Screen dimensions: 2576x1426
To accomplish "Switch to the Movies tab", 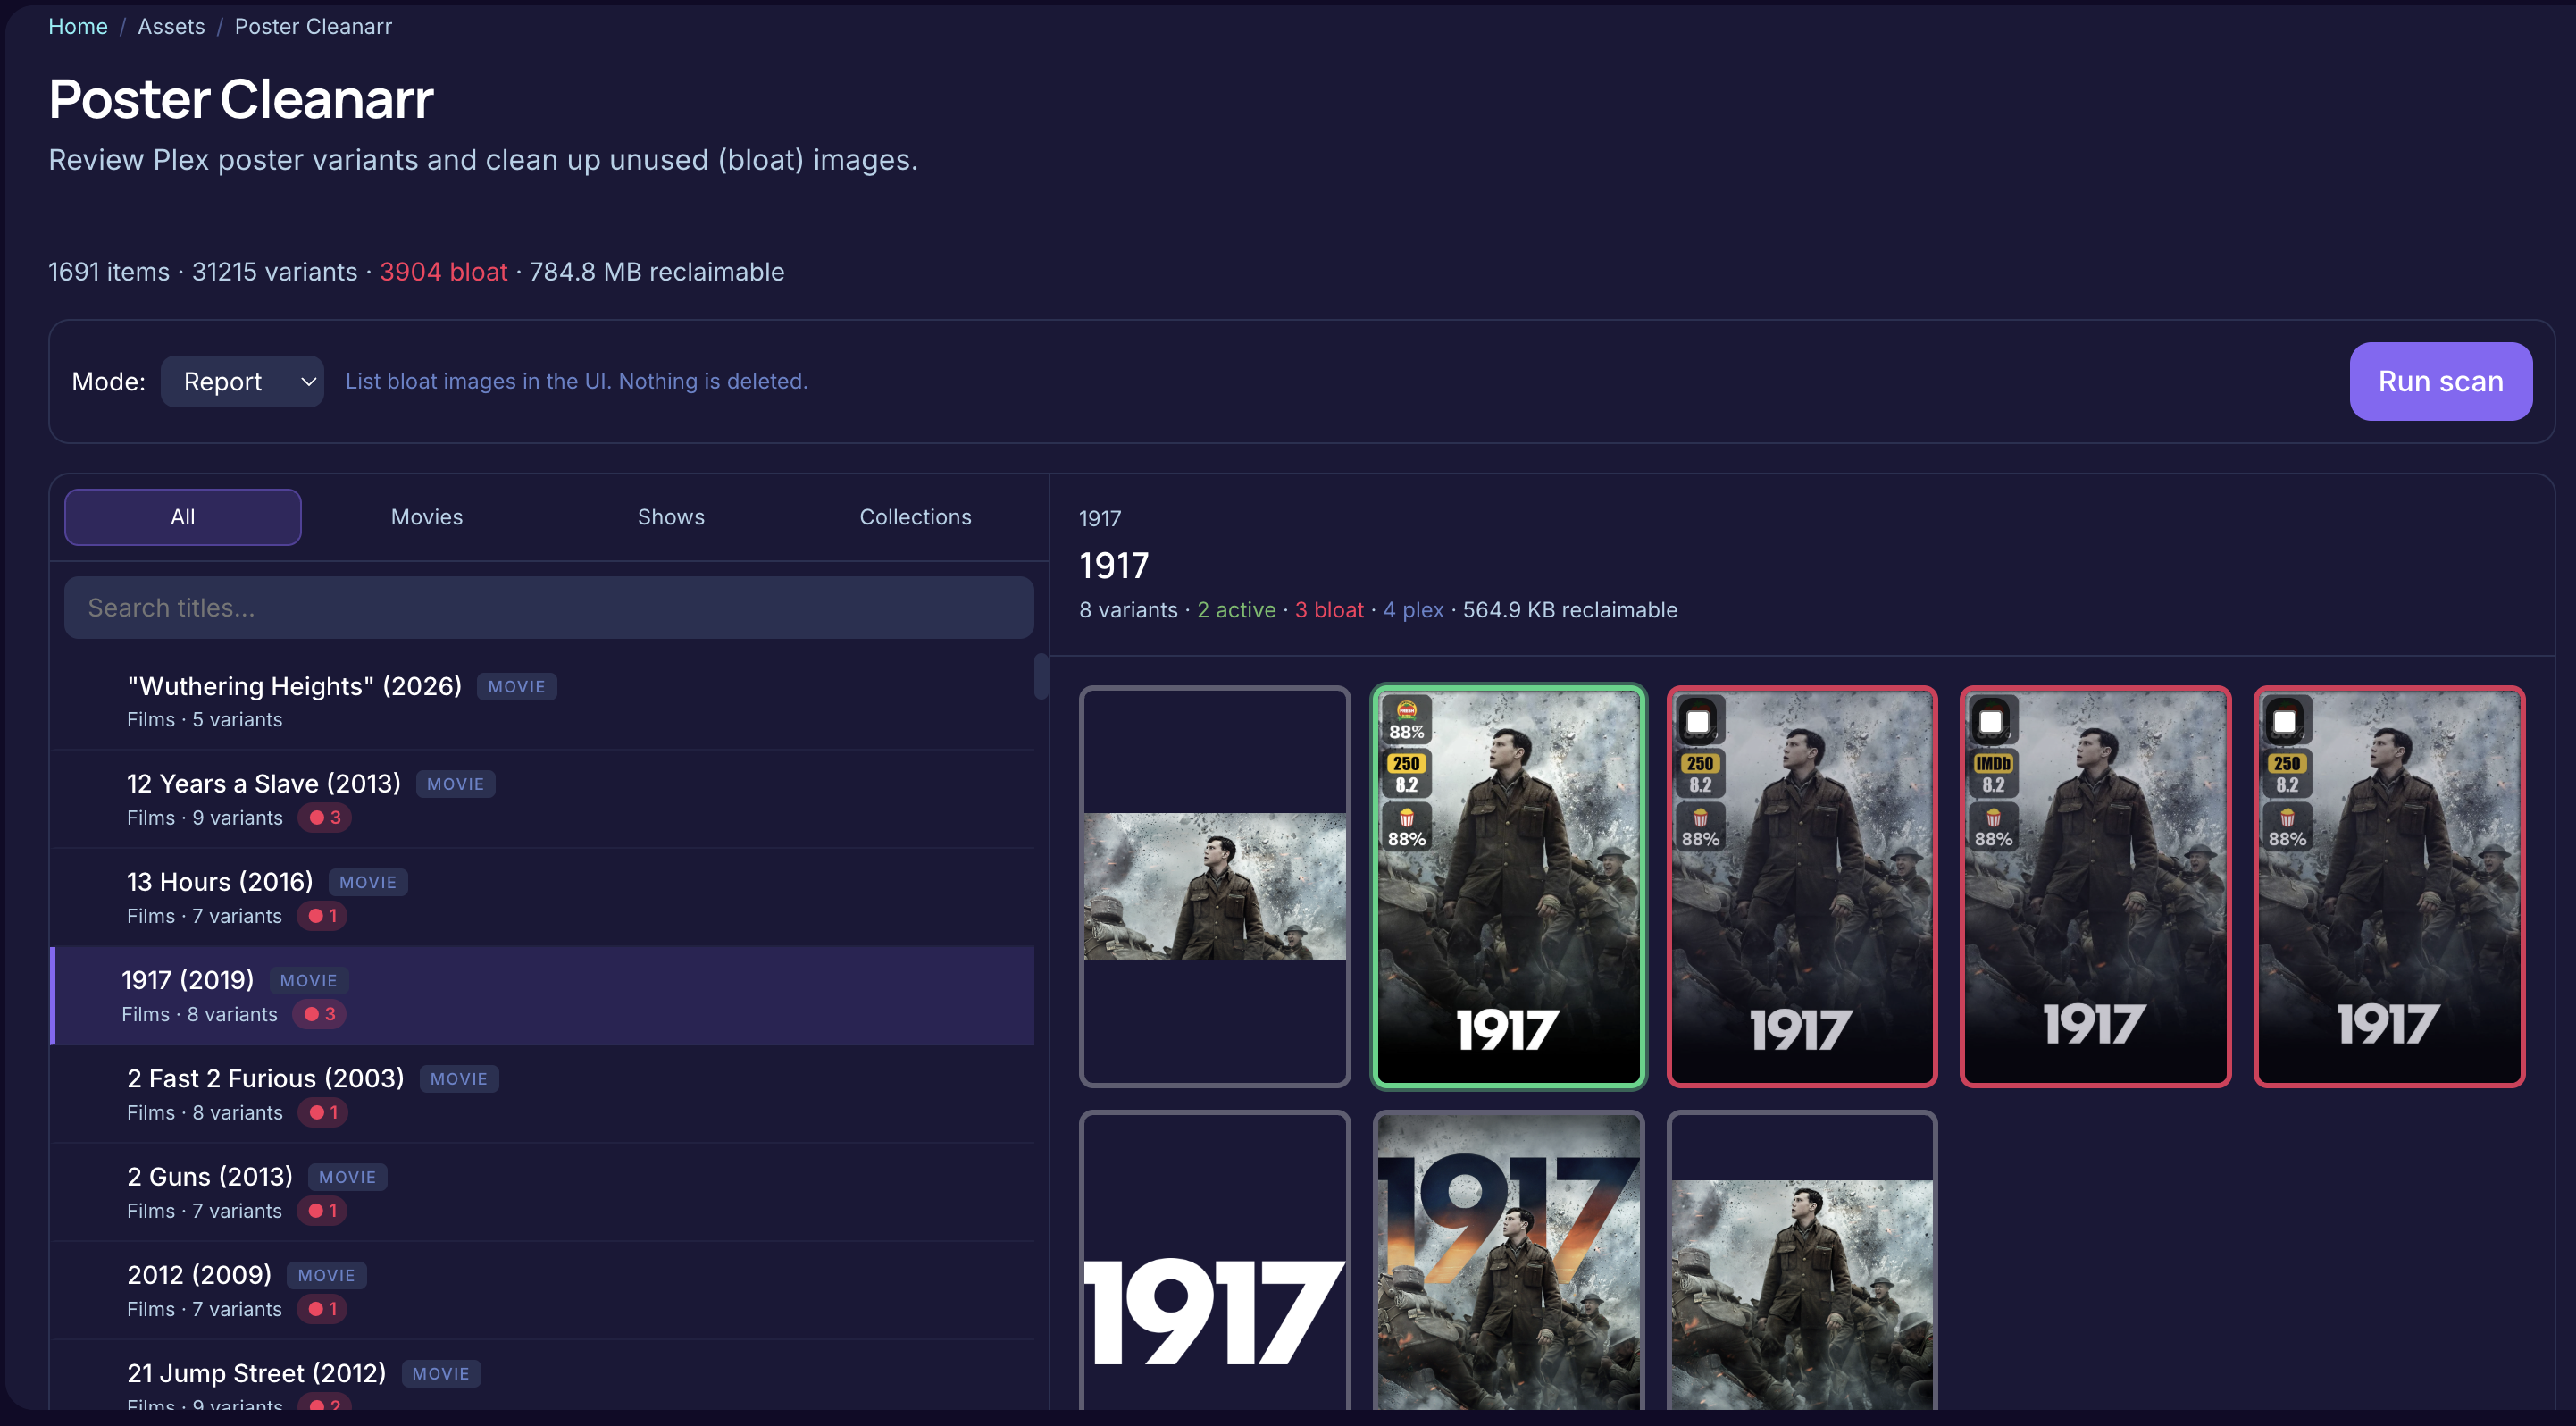I will pyautogui.click(x=427, y=517).
